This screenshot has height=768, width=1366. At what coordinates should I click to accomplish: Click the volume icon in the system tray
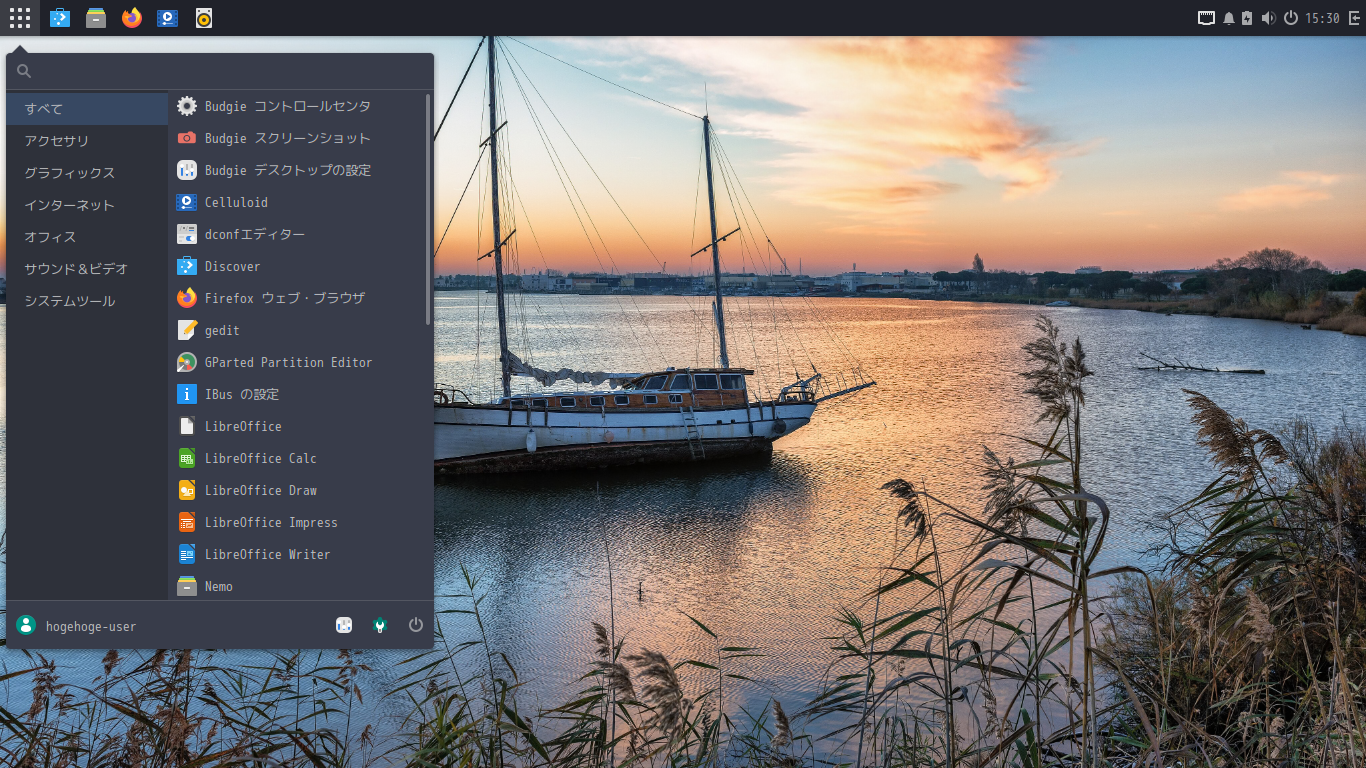point(1268,17)
